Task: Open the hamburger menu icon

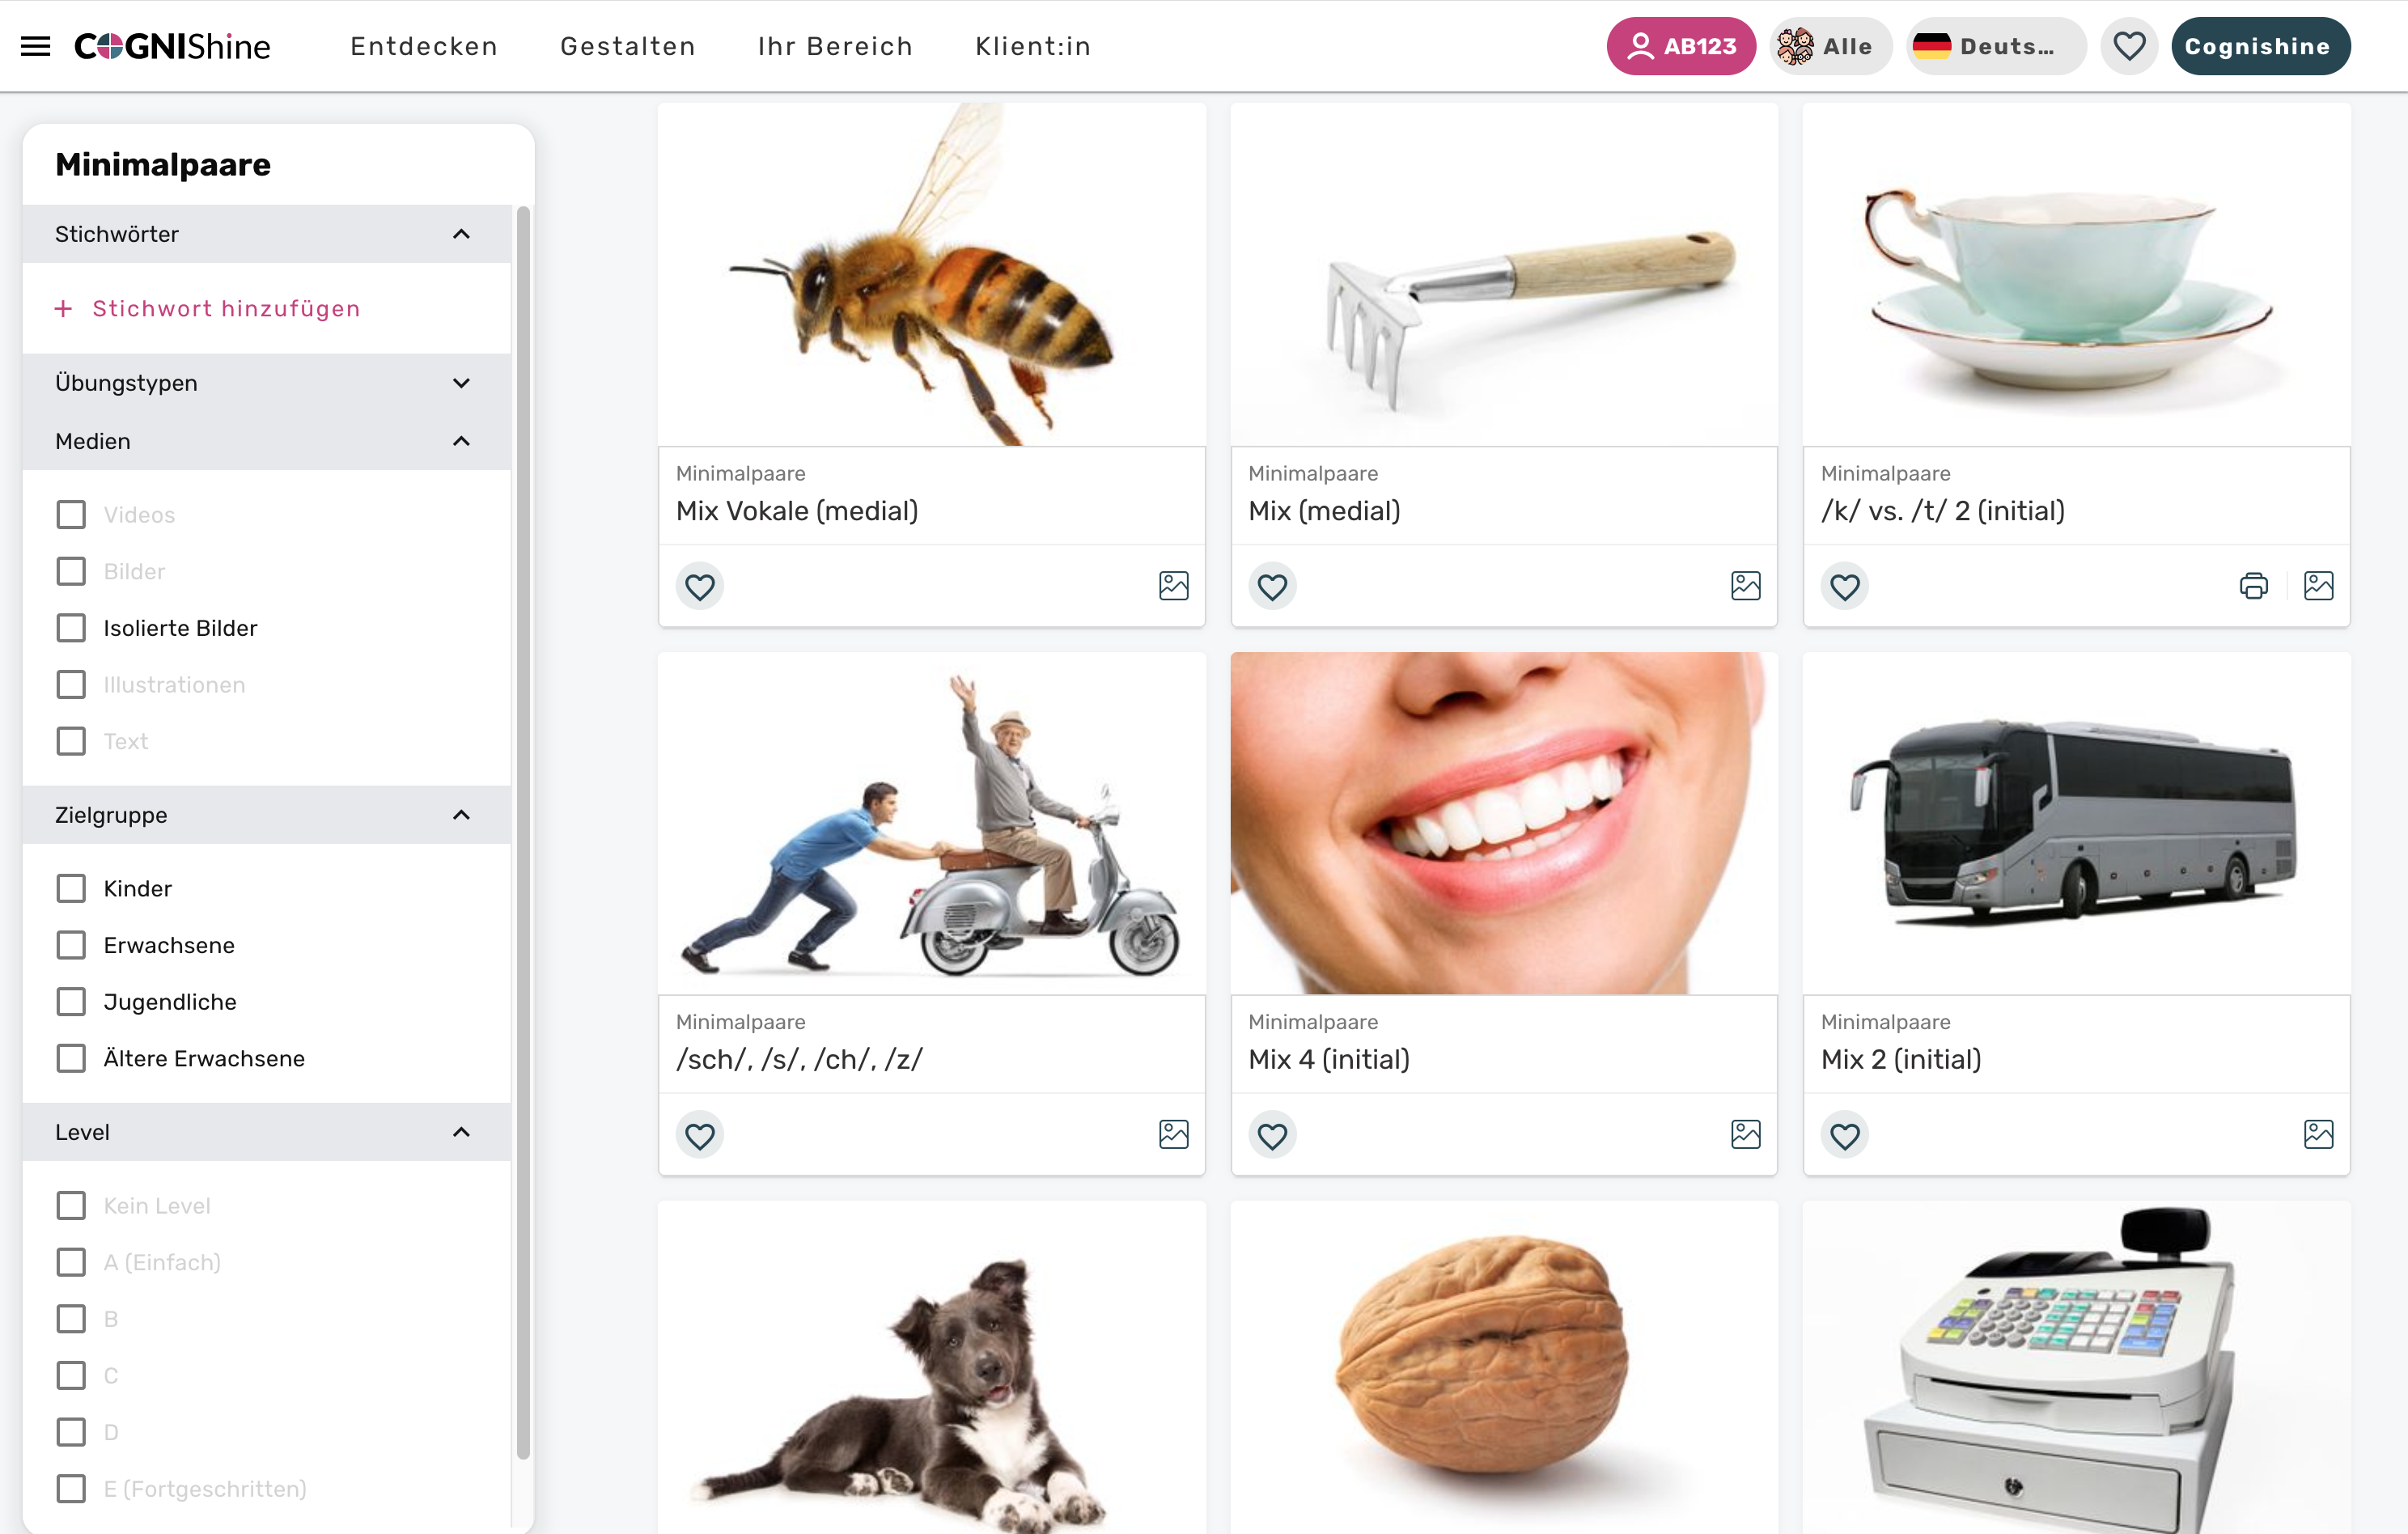Action: [x=36, y=46]
